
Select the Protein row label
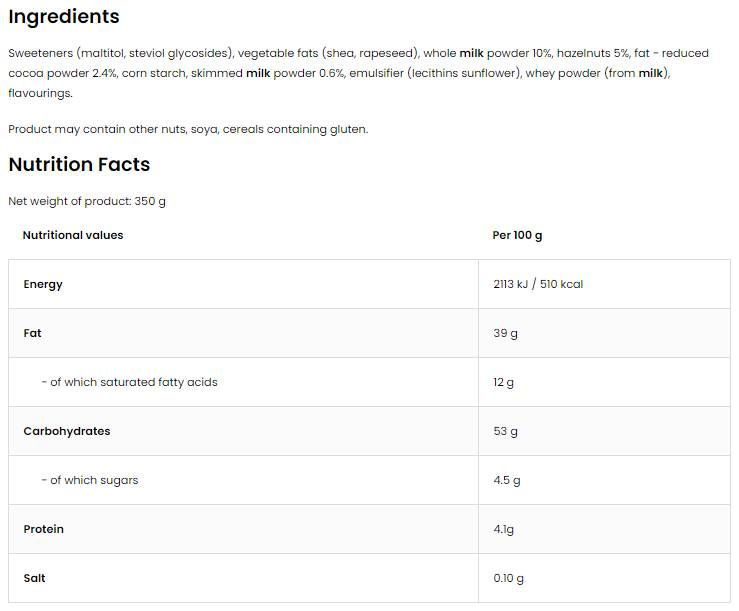(x=43, y=529)
